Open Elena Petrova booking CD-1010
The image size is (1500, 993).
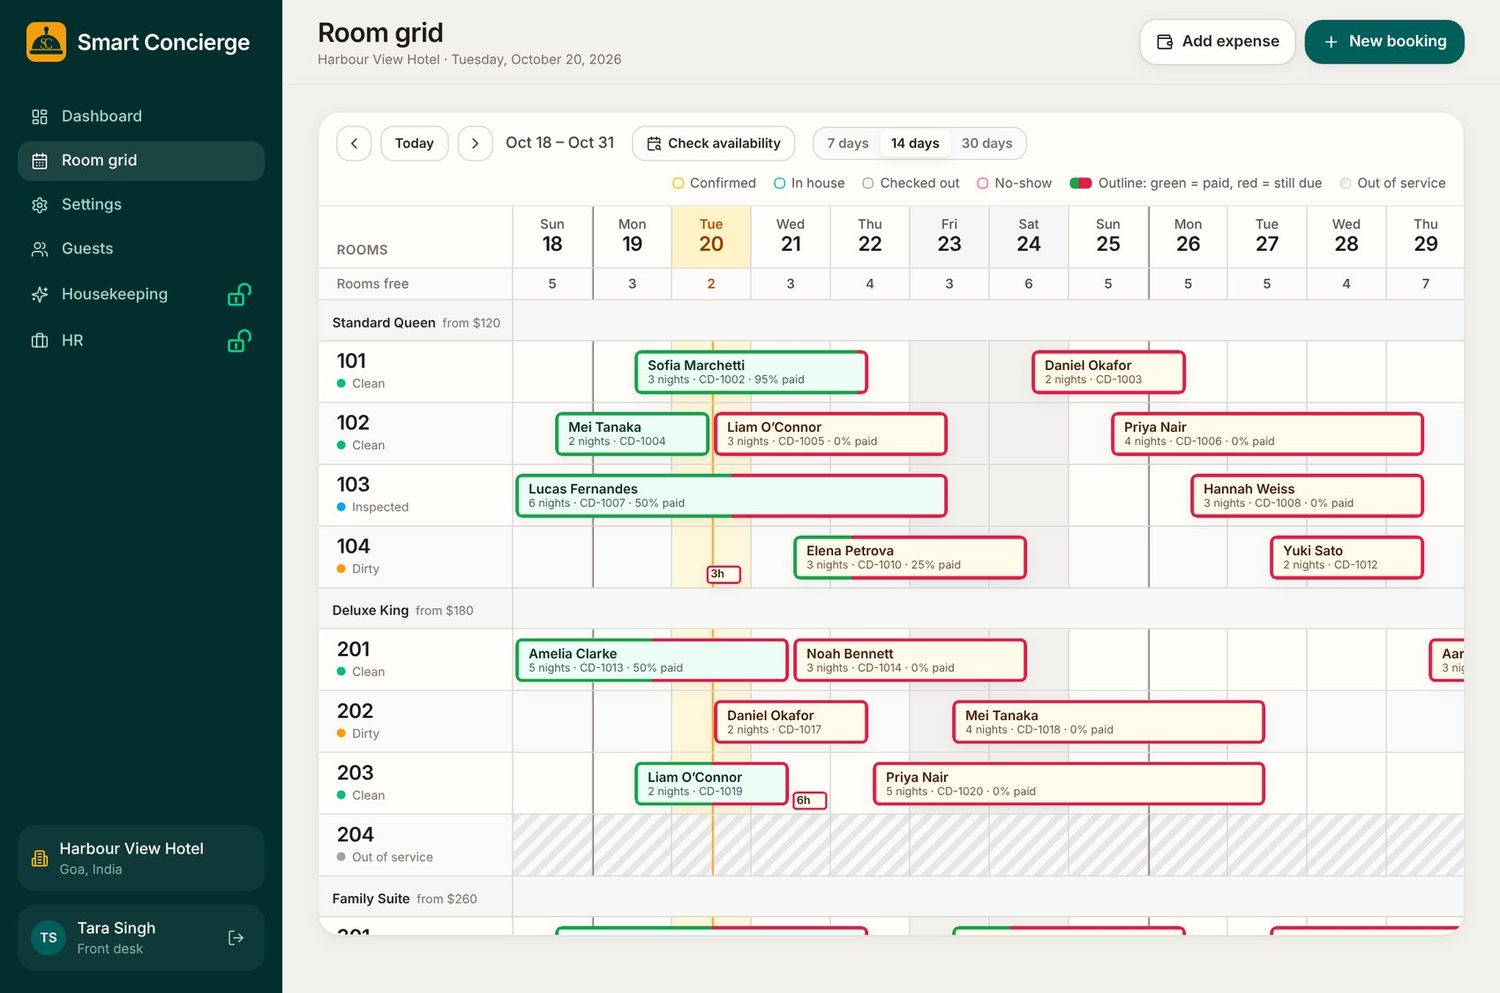(x=910, y=558)
